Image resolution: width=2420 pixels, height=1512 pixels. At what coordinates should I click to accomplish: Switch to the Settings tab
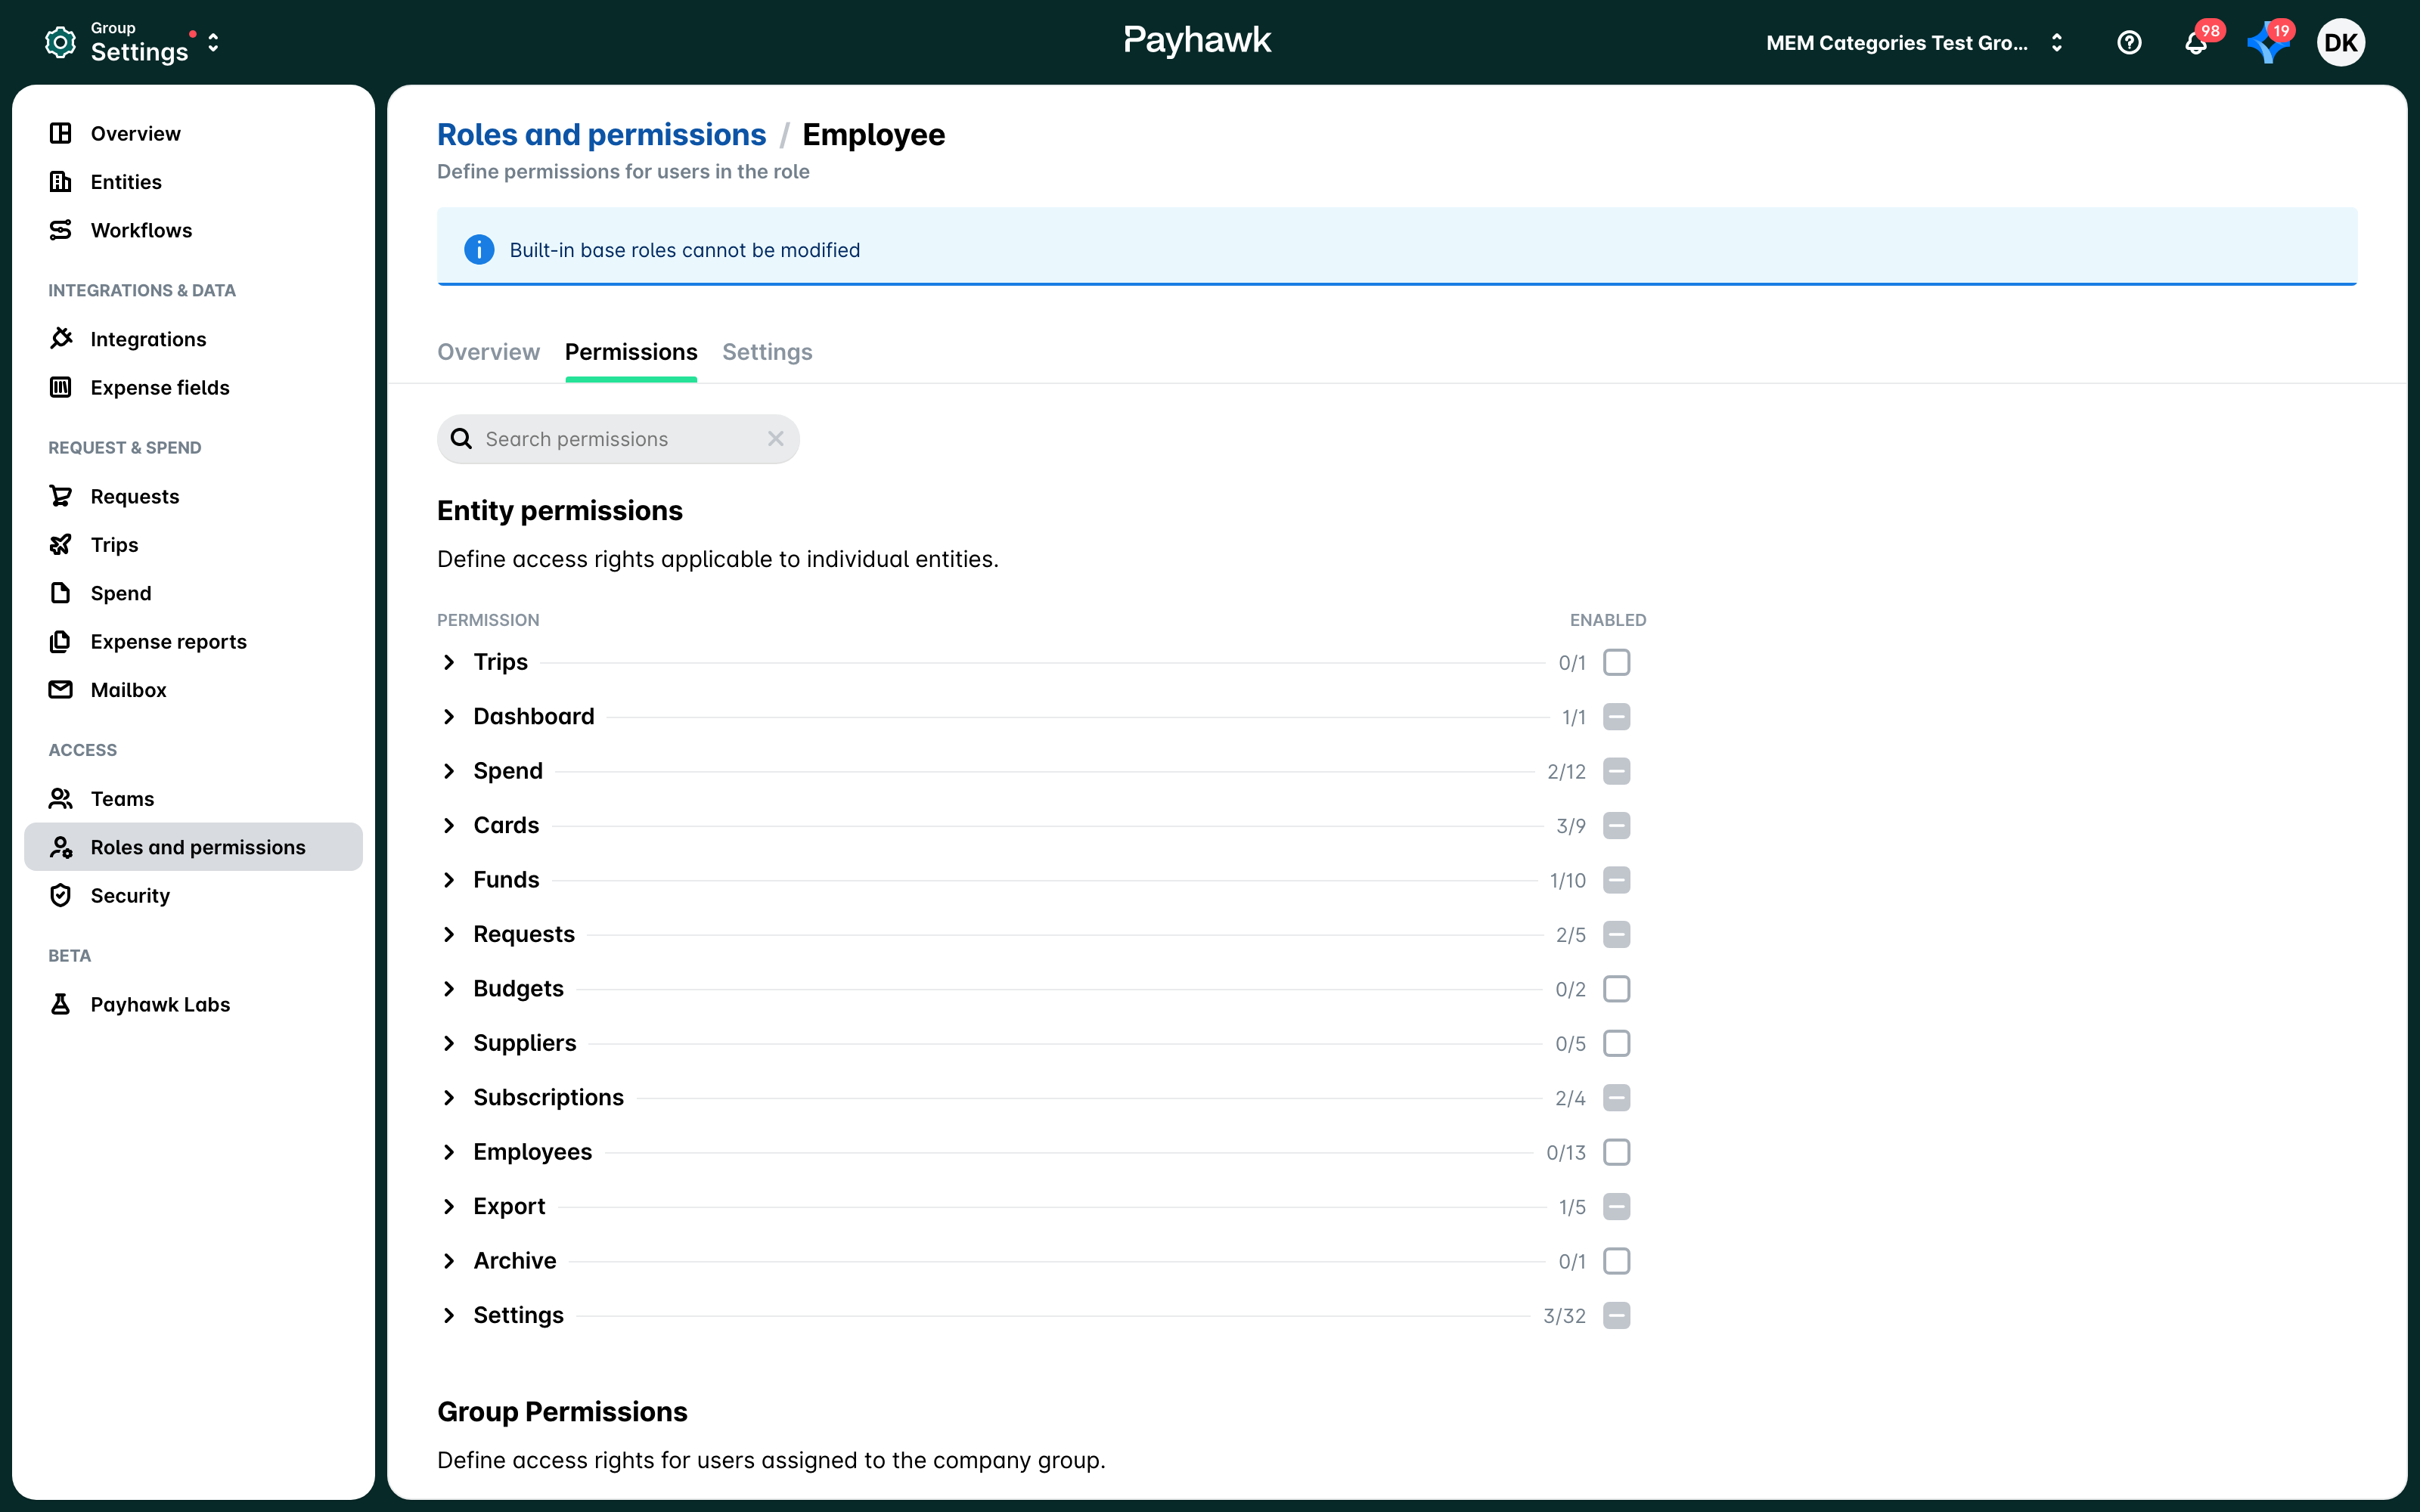(767, 352)
